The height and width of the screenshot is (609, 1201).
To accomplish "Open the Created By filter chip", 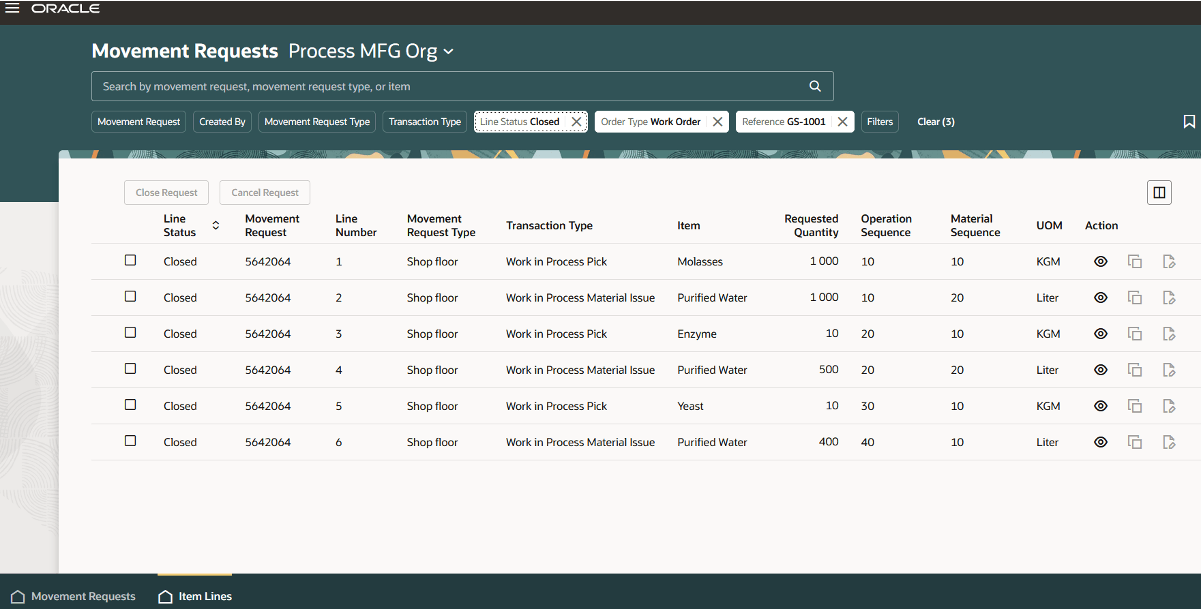I will (x=222, y=122).
